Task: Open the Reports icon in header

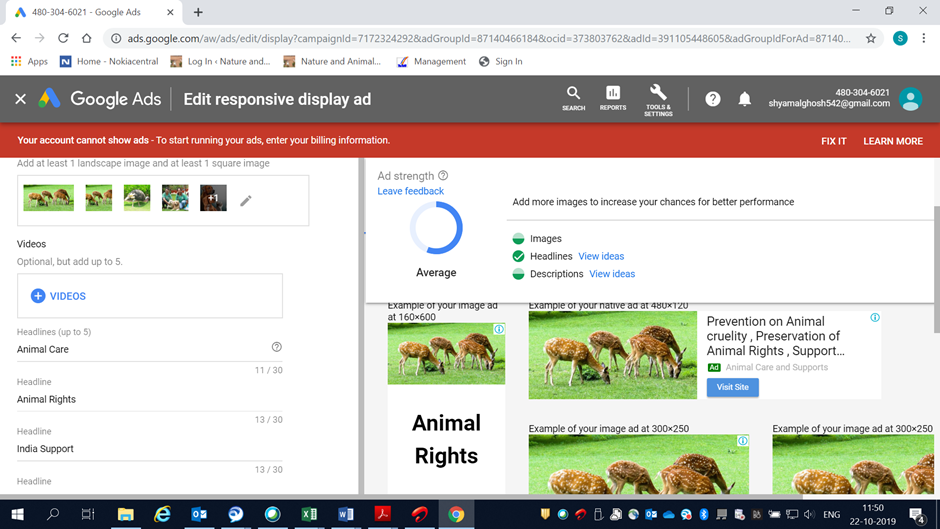Action: pyautogui.click(x=613, y=98)
